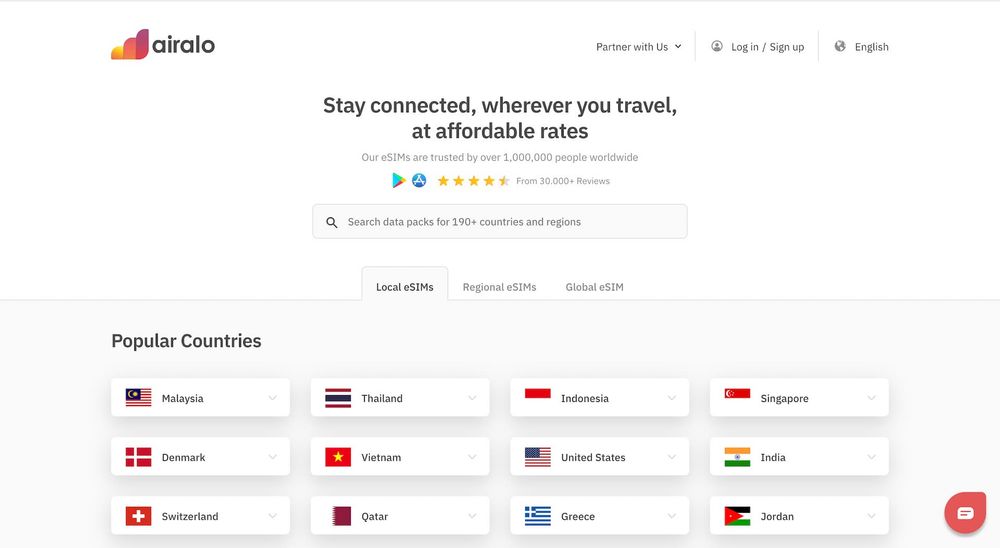The image size is (1000, 548).
Task: Expand the United States chevron
Action: click(671, 457)
